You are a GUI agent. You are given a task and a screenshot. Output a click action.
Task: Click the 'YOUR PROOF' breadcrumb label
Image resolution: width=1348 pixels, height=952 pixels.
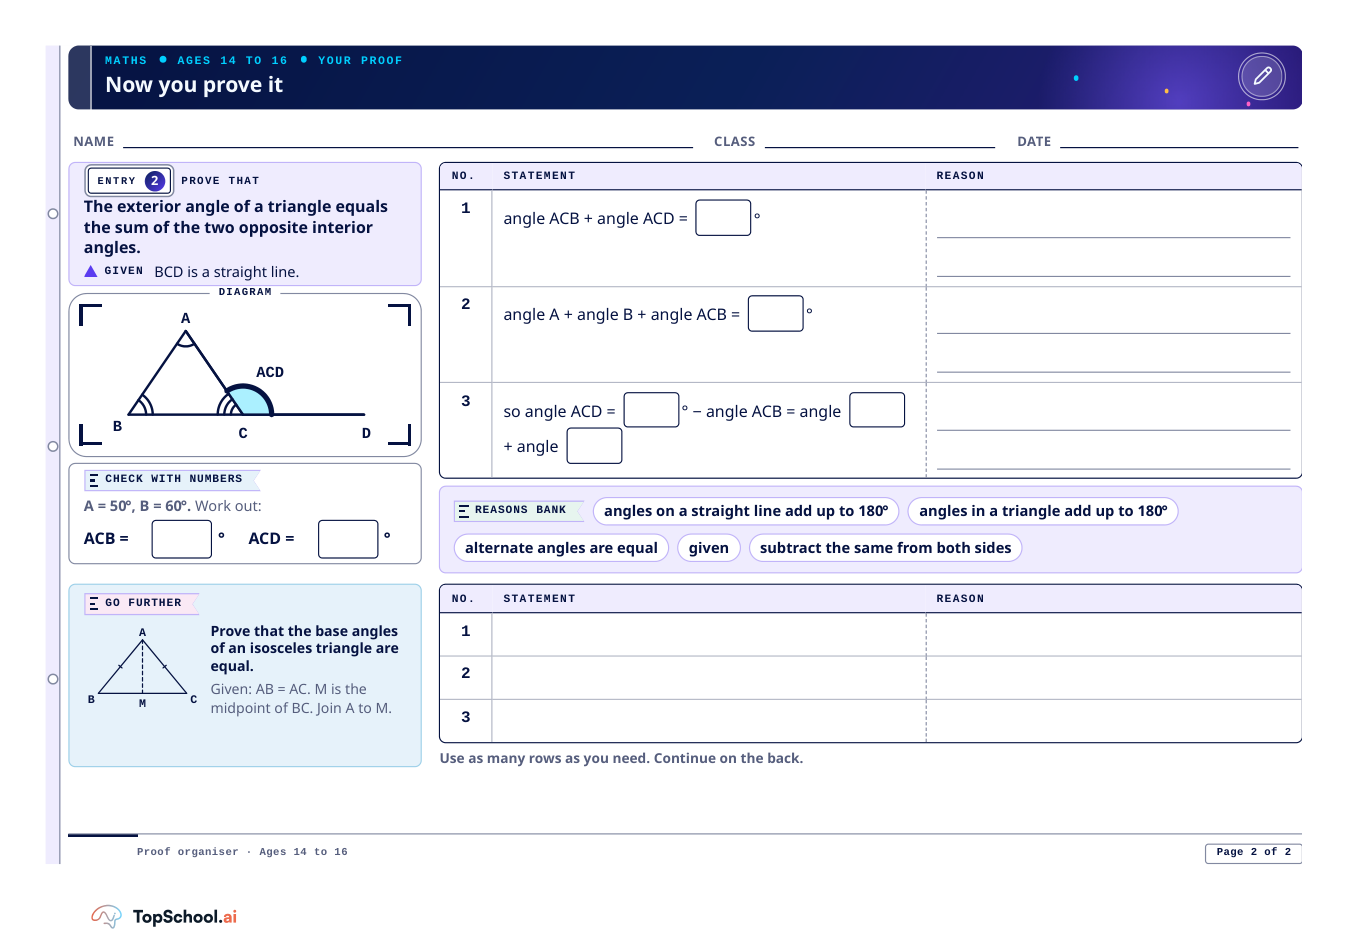coord(360,61)
